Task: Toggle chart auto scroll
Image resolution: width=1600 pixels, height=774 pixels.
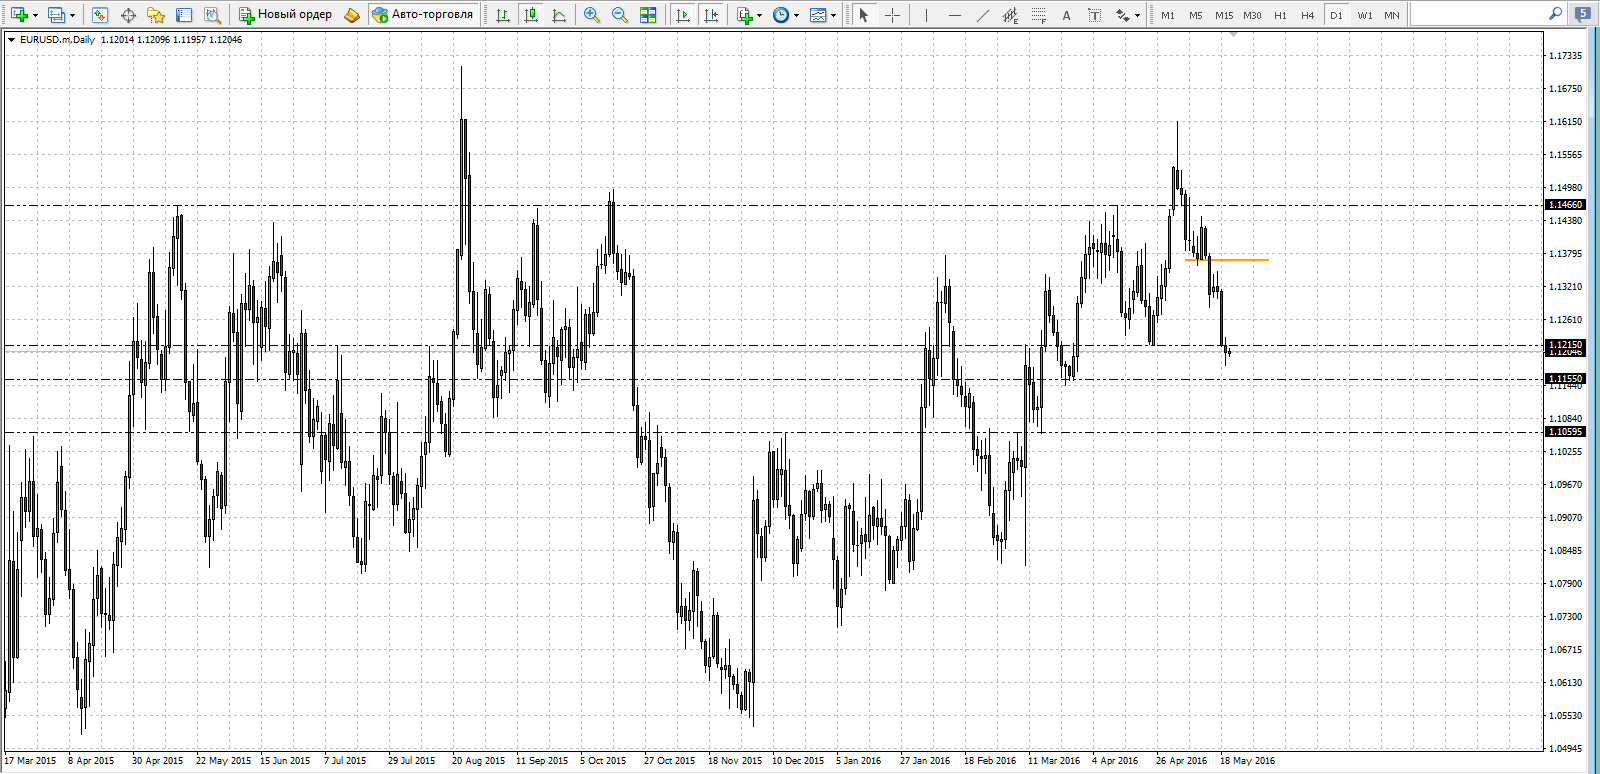Action: tap(683, 15)
